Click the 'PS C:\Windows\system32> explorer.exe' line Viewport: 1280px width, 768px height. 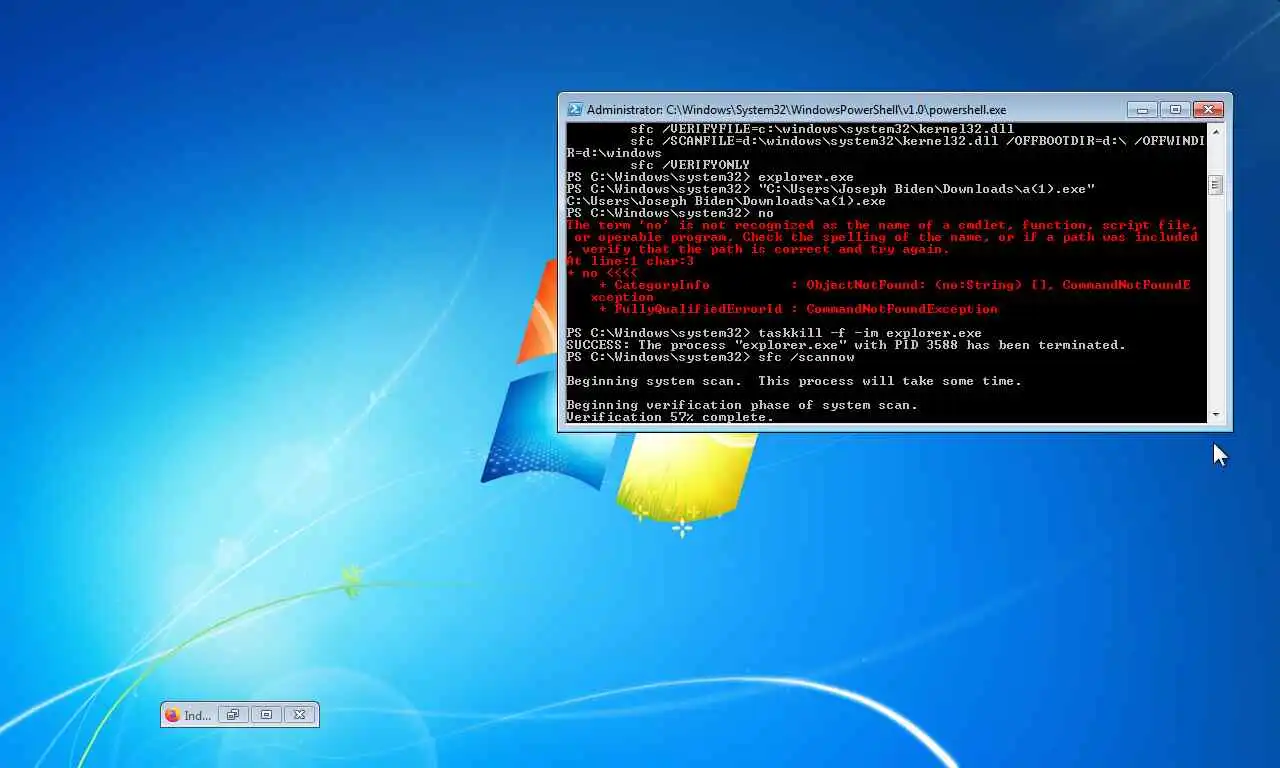click(710, 177)
